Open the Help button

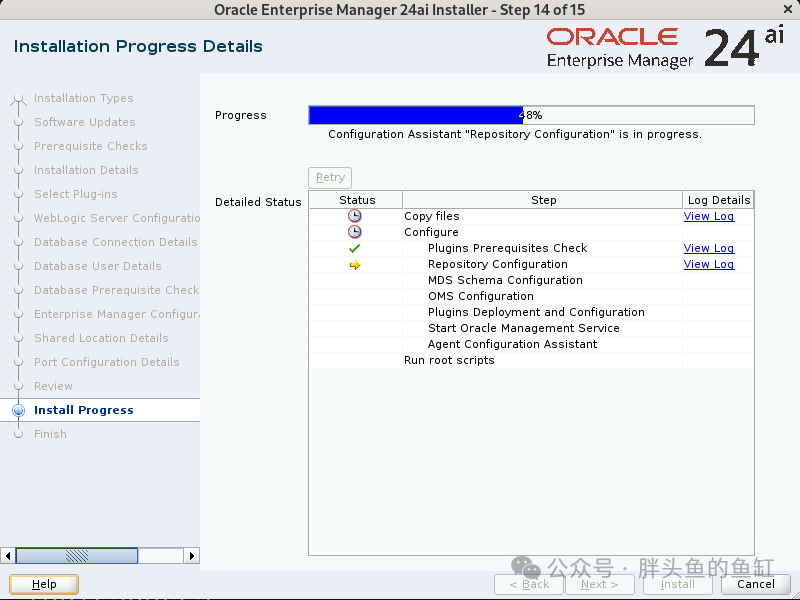44,584
